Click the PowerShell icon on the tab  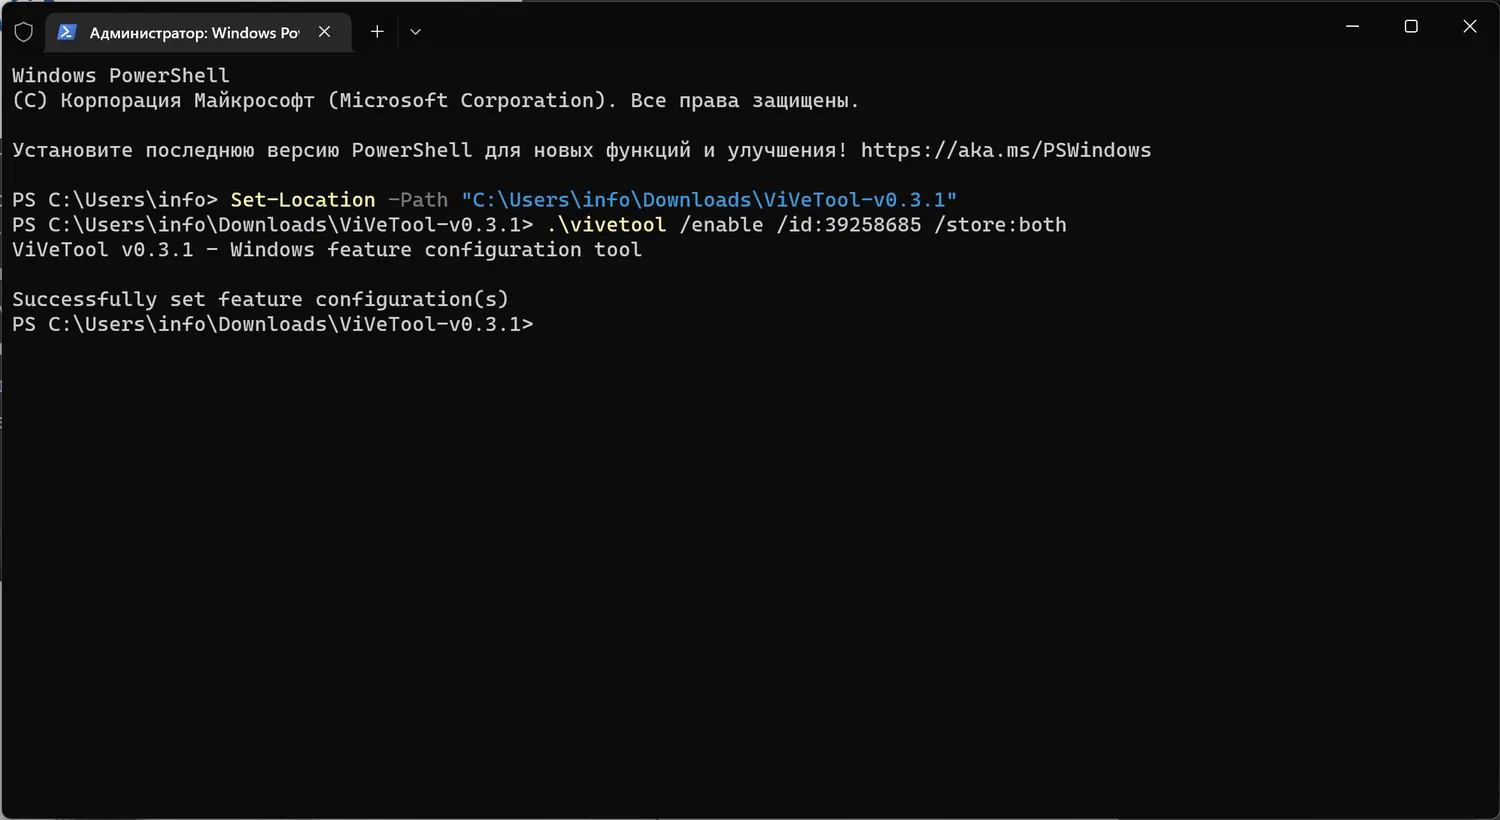67,32
